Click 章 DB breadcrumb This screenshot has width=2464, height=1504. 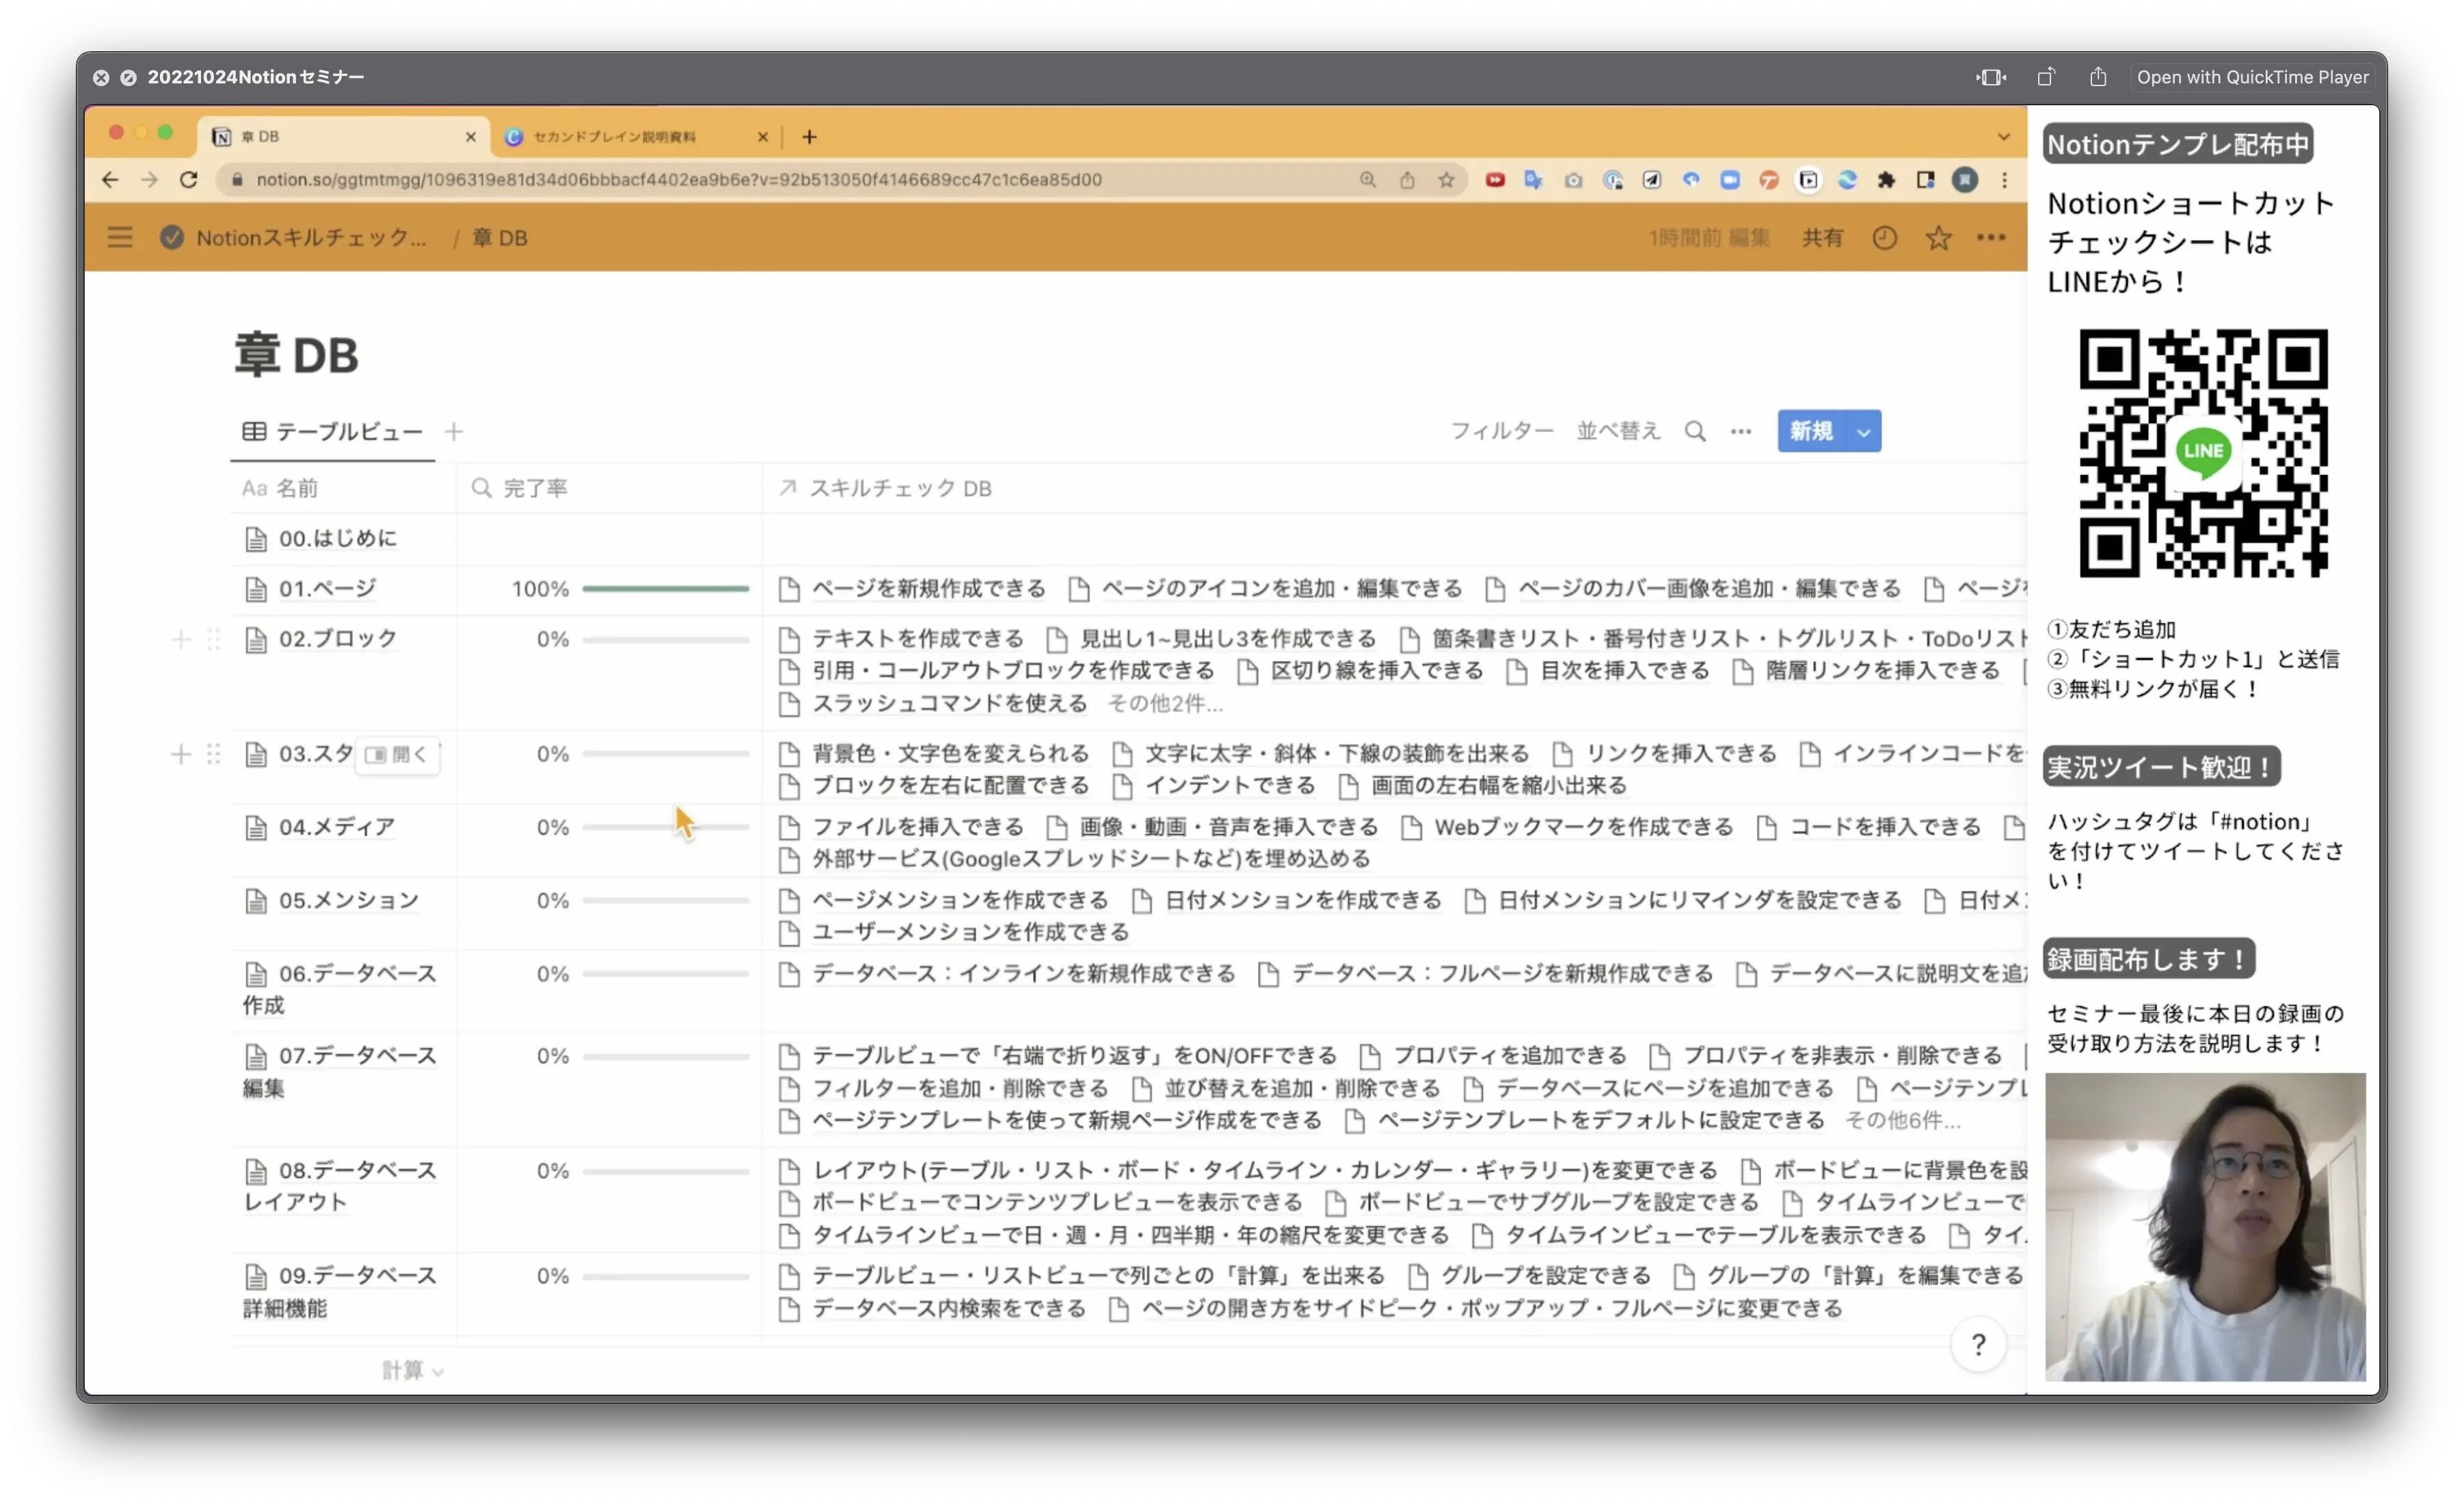(x=499, y=238)
